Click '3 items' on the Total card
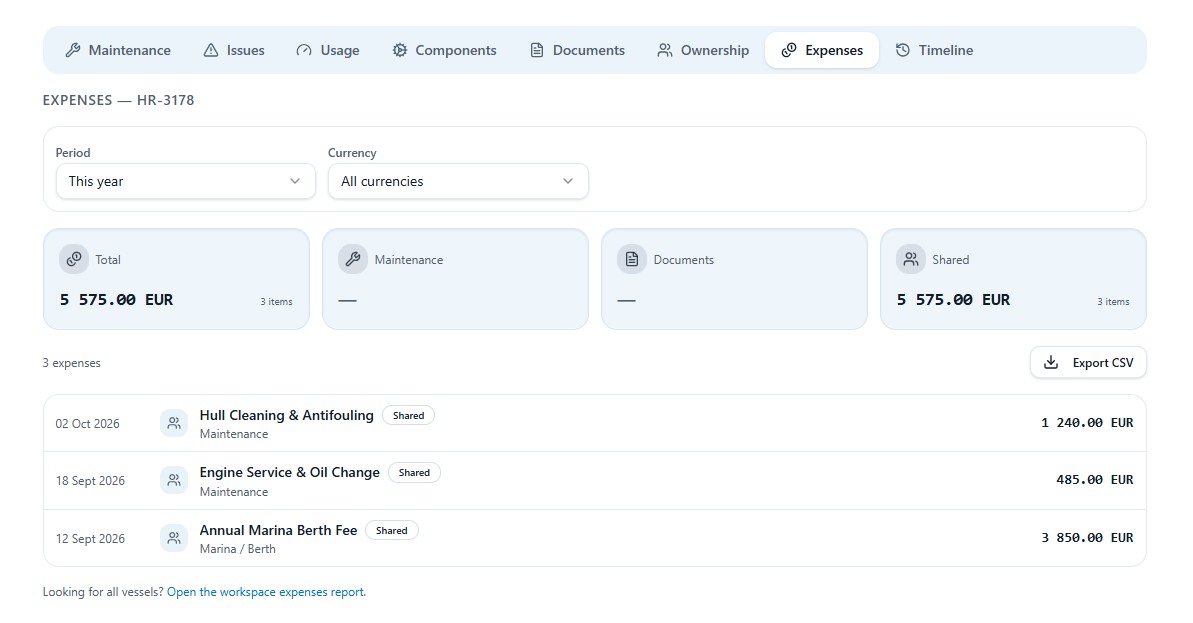Viewport: 1193px width, 623px height. (276, 302)
